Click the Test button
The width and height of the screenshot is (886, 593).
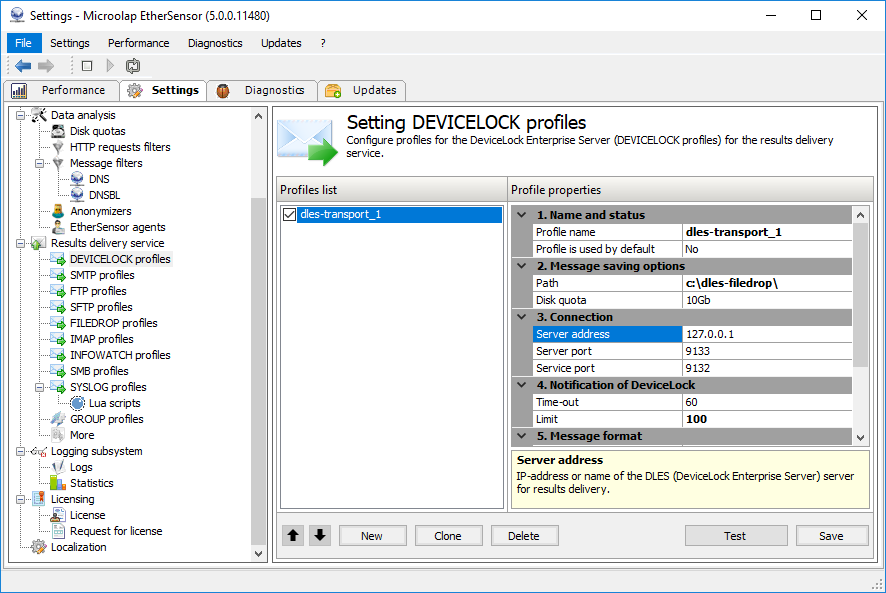pos(736,535)
